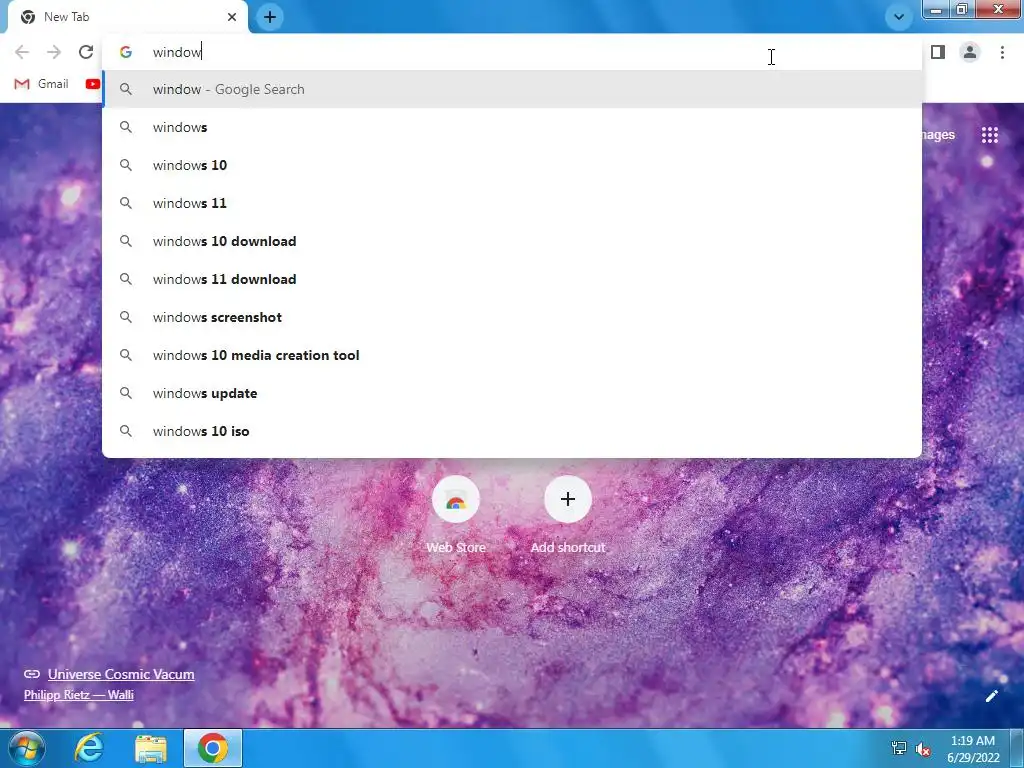Viewport: 1024px width, 768px height.
Task: Open the Google apps grid icon
Action: [x=989, y=135]
